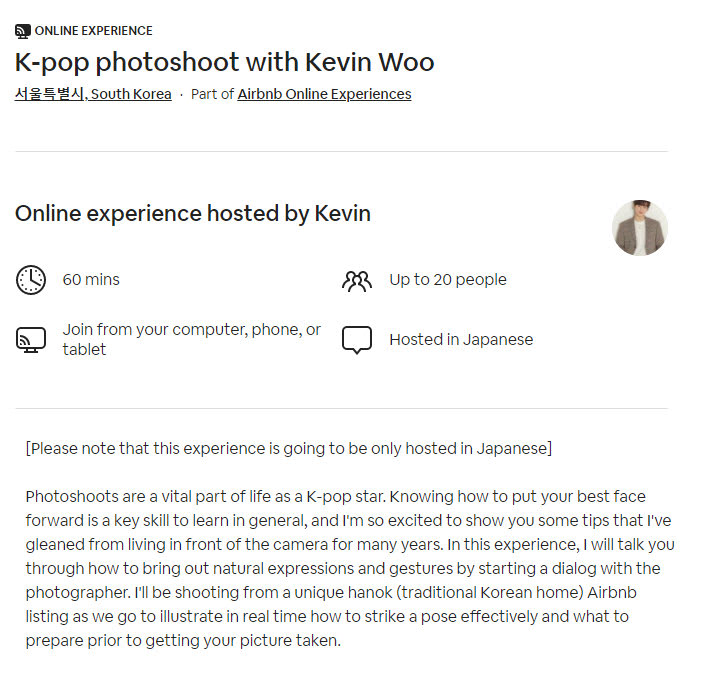Follow the Airbnb Online Experiences link
724x679 pixels.
[x=324, y=94]
